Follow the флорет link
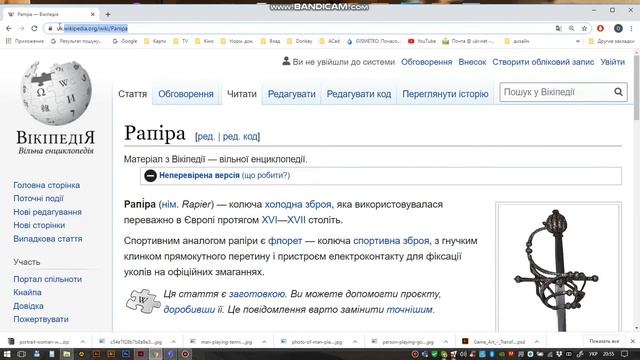The height and width of the screenshot is (360, 640). (285, 241)
